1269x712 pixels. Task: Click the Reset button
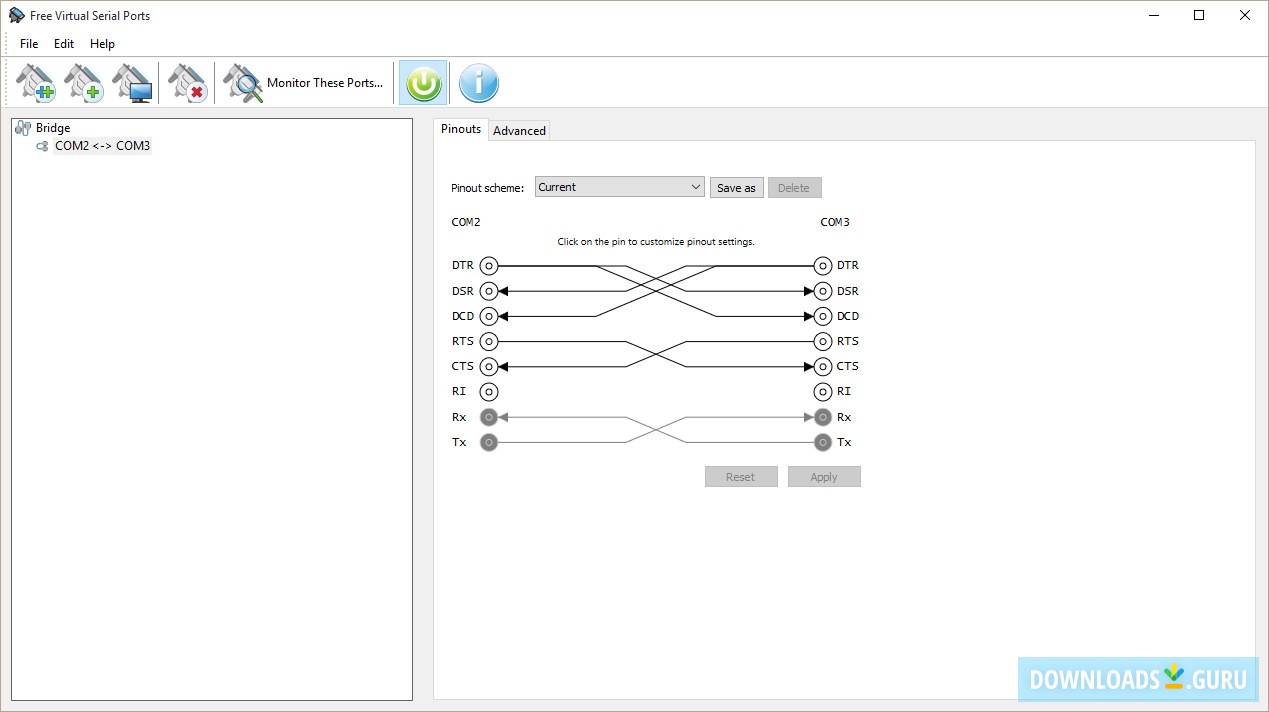coord(741,477)
